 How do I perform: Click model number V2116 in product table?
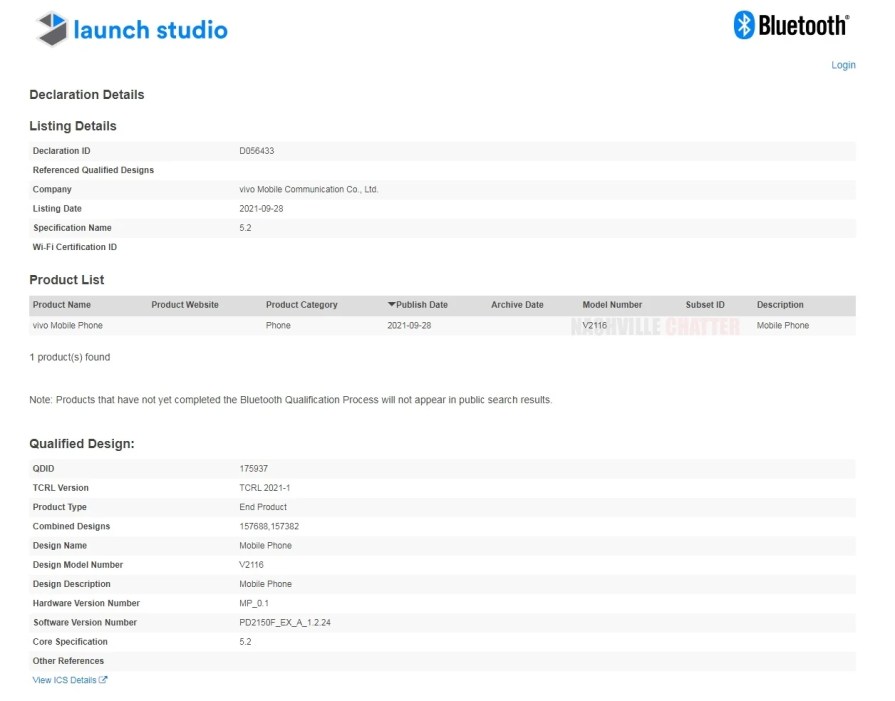tap(595, 325)
